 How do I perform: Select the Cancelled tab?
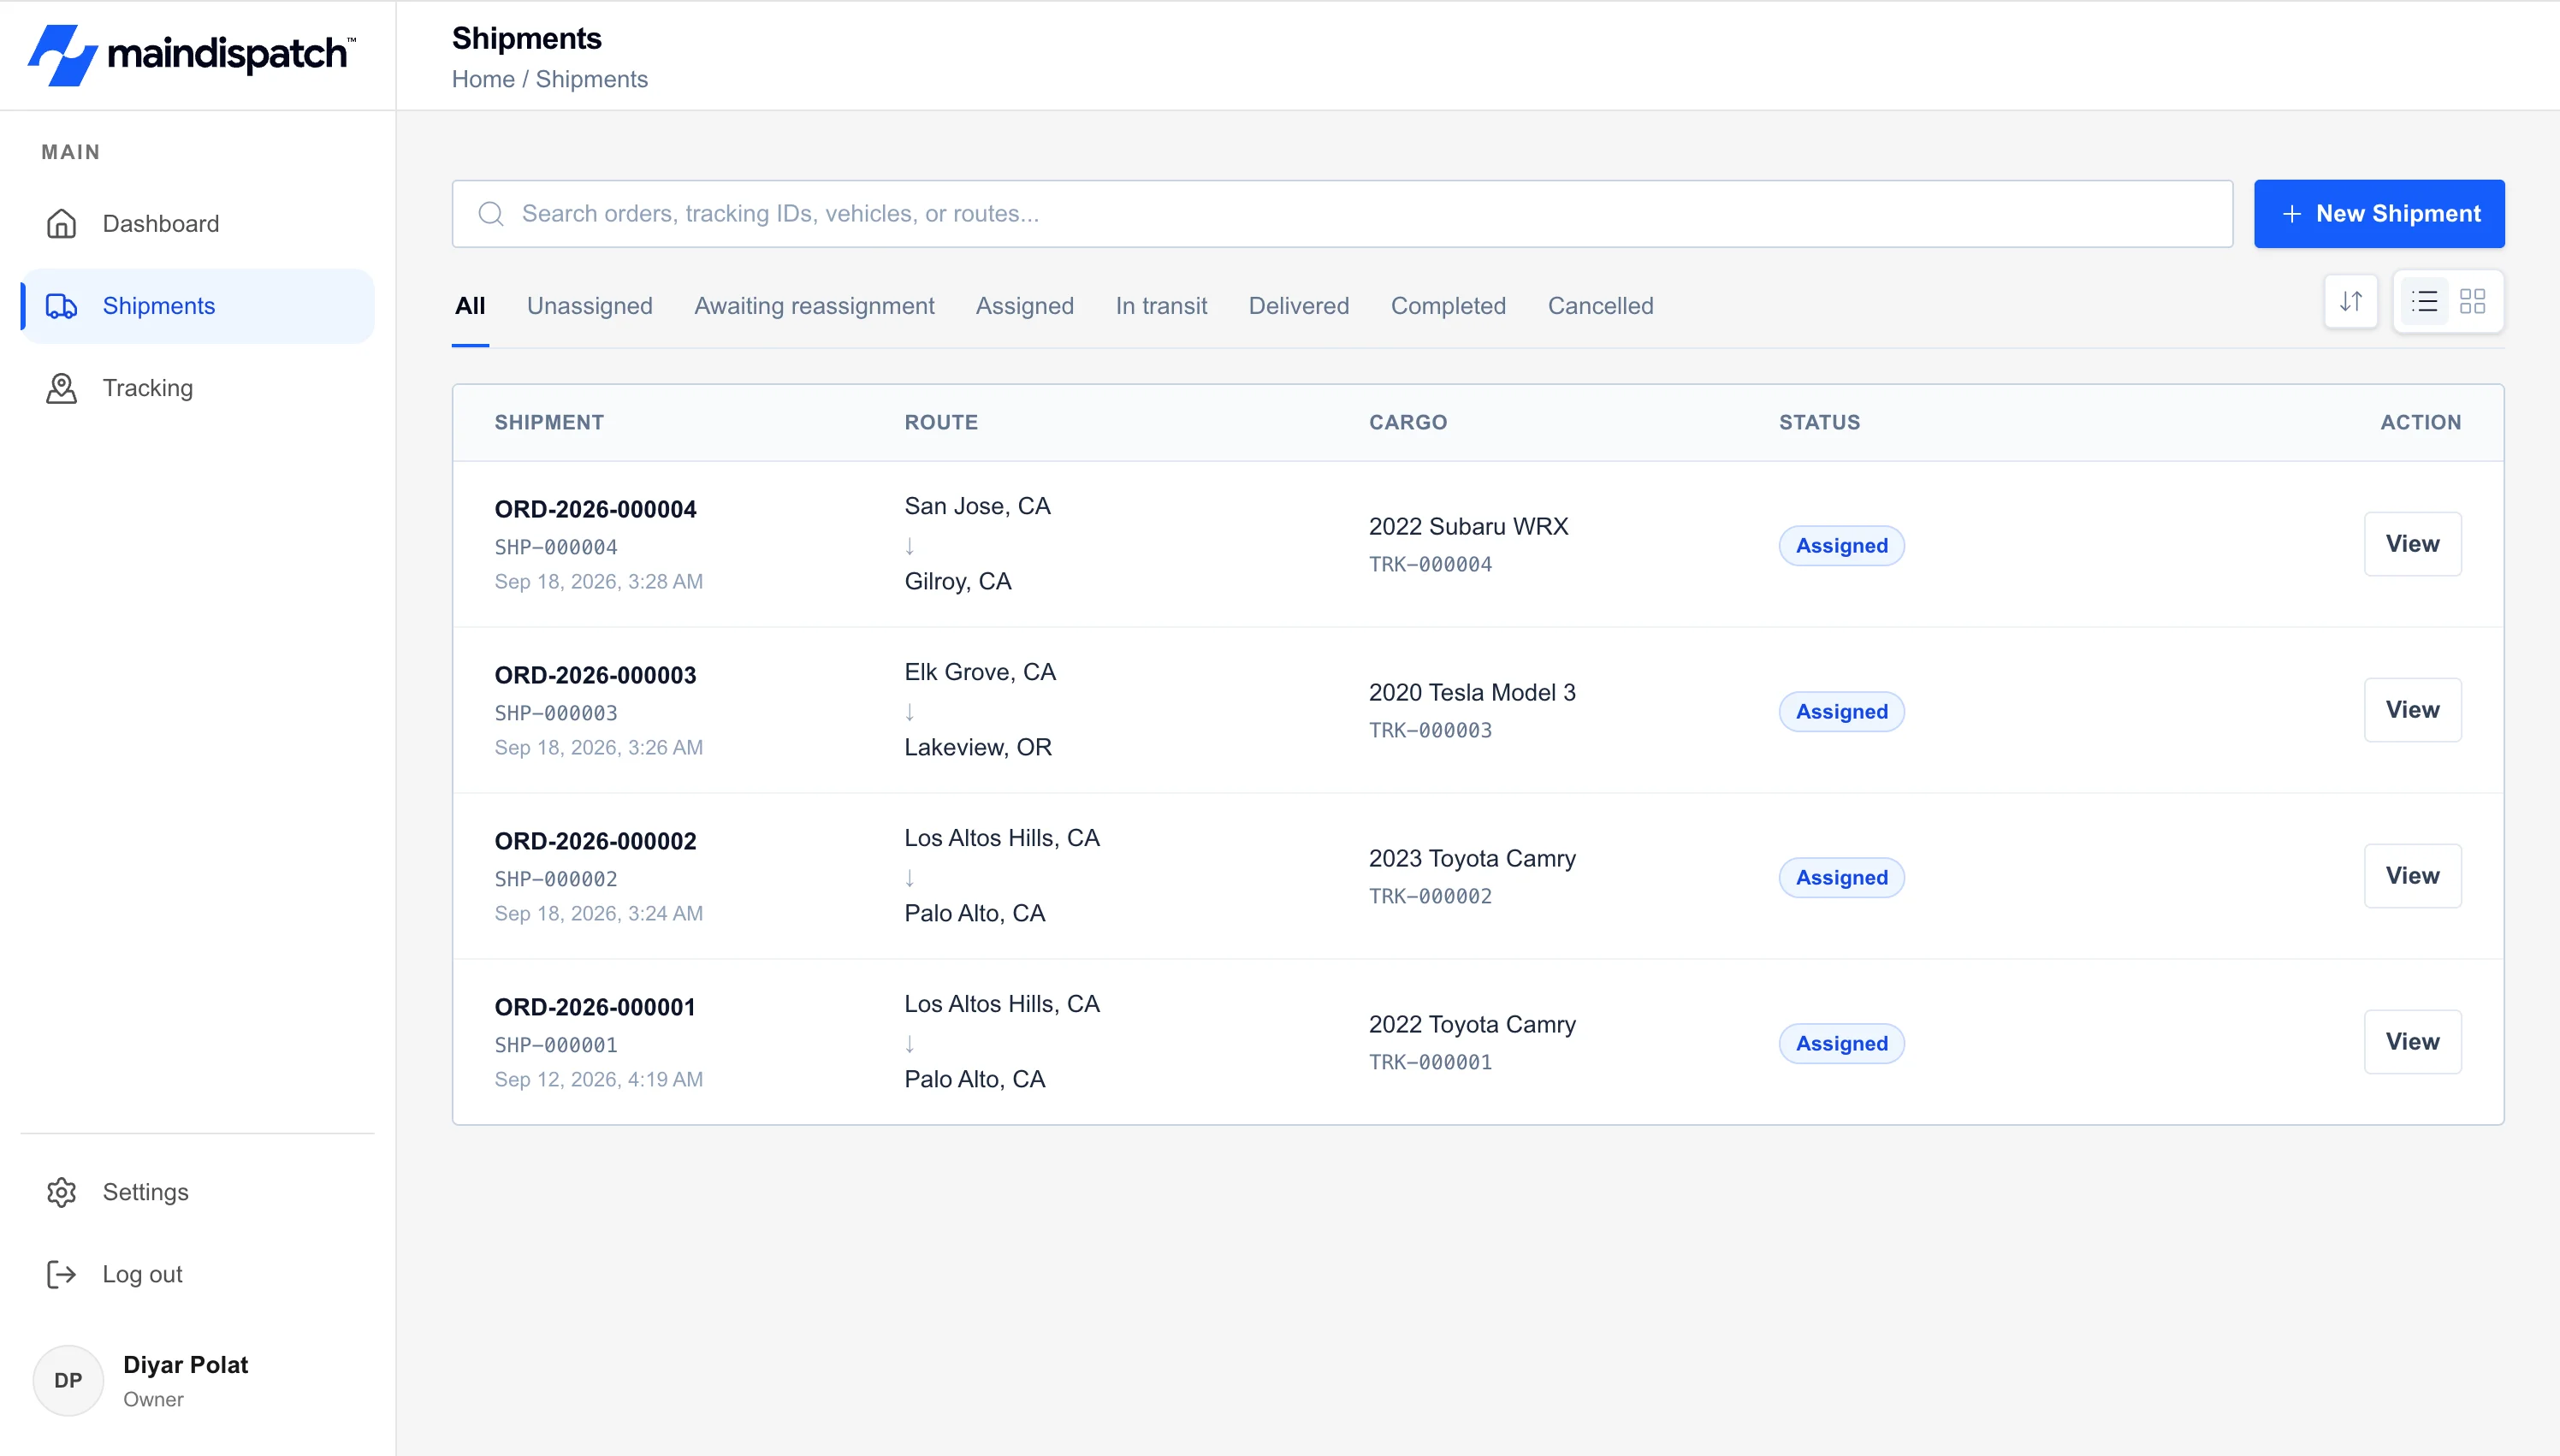tap(1600, 306)
